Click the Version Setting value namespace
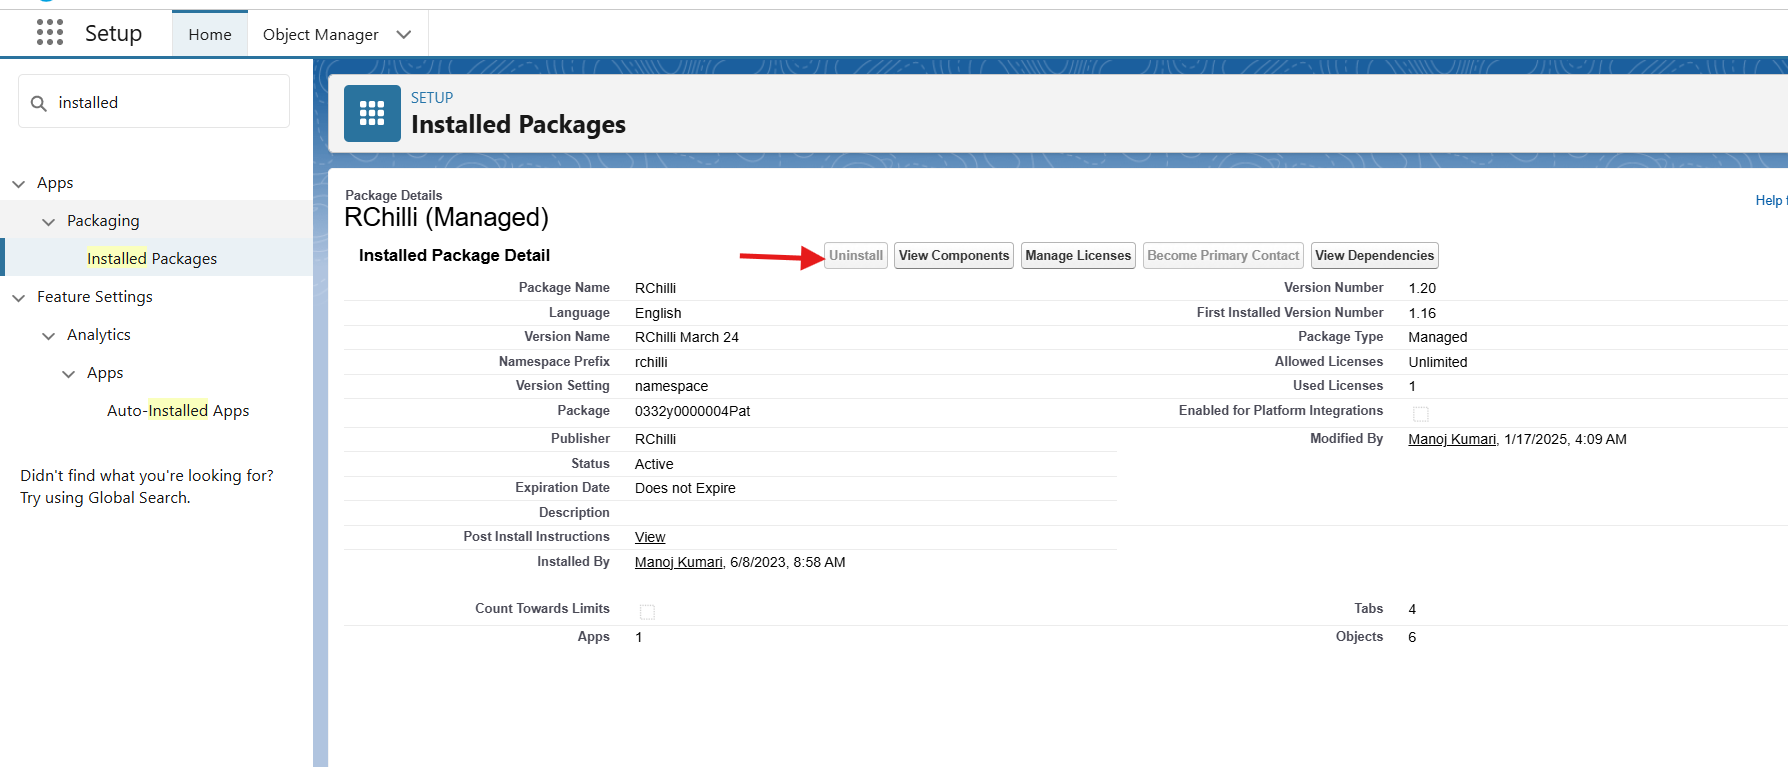The width and height of the screenshot is (1788, 767). tap(671, 386)
